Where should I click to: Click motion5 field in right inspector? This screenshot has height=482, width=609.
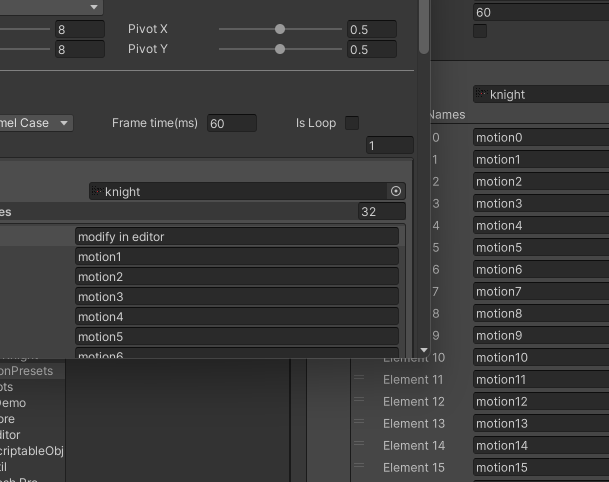click(541, 247)
